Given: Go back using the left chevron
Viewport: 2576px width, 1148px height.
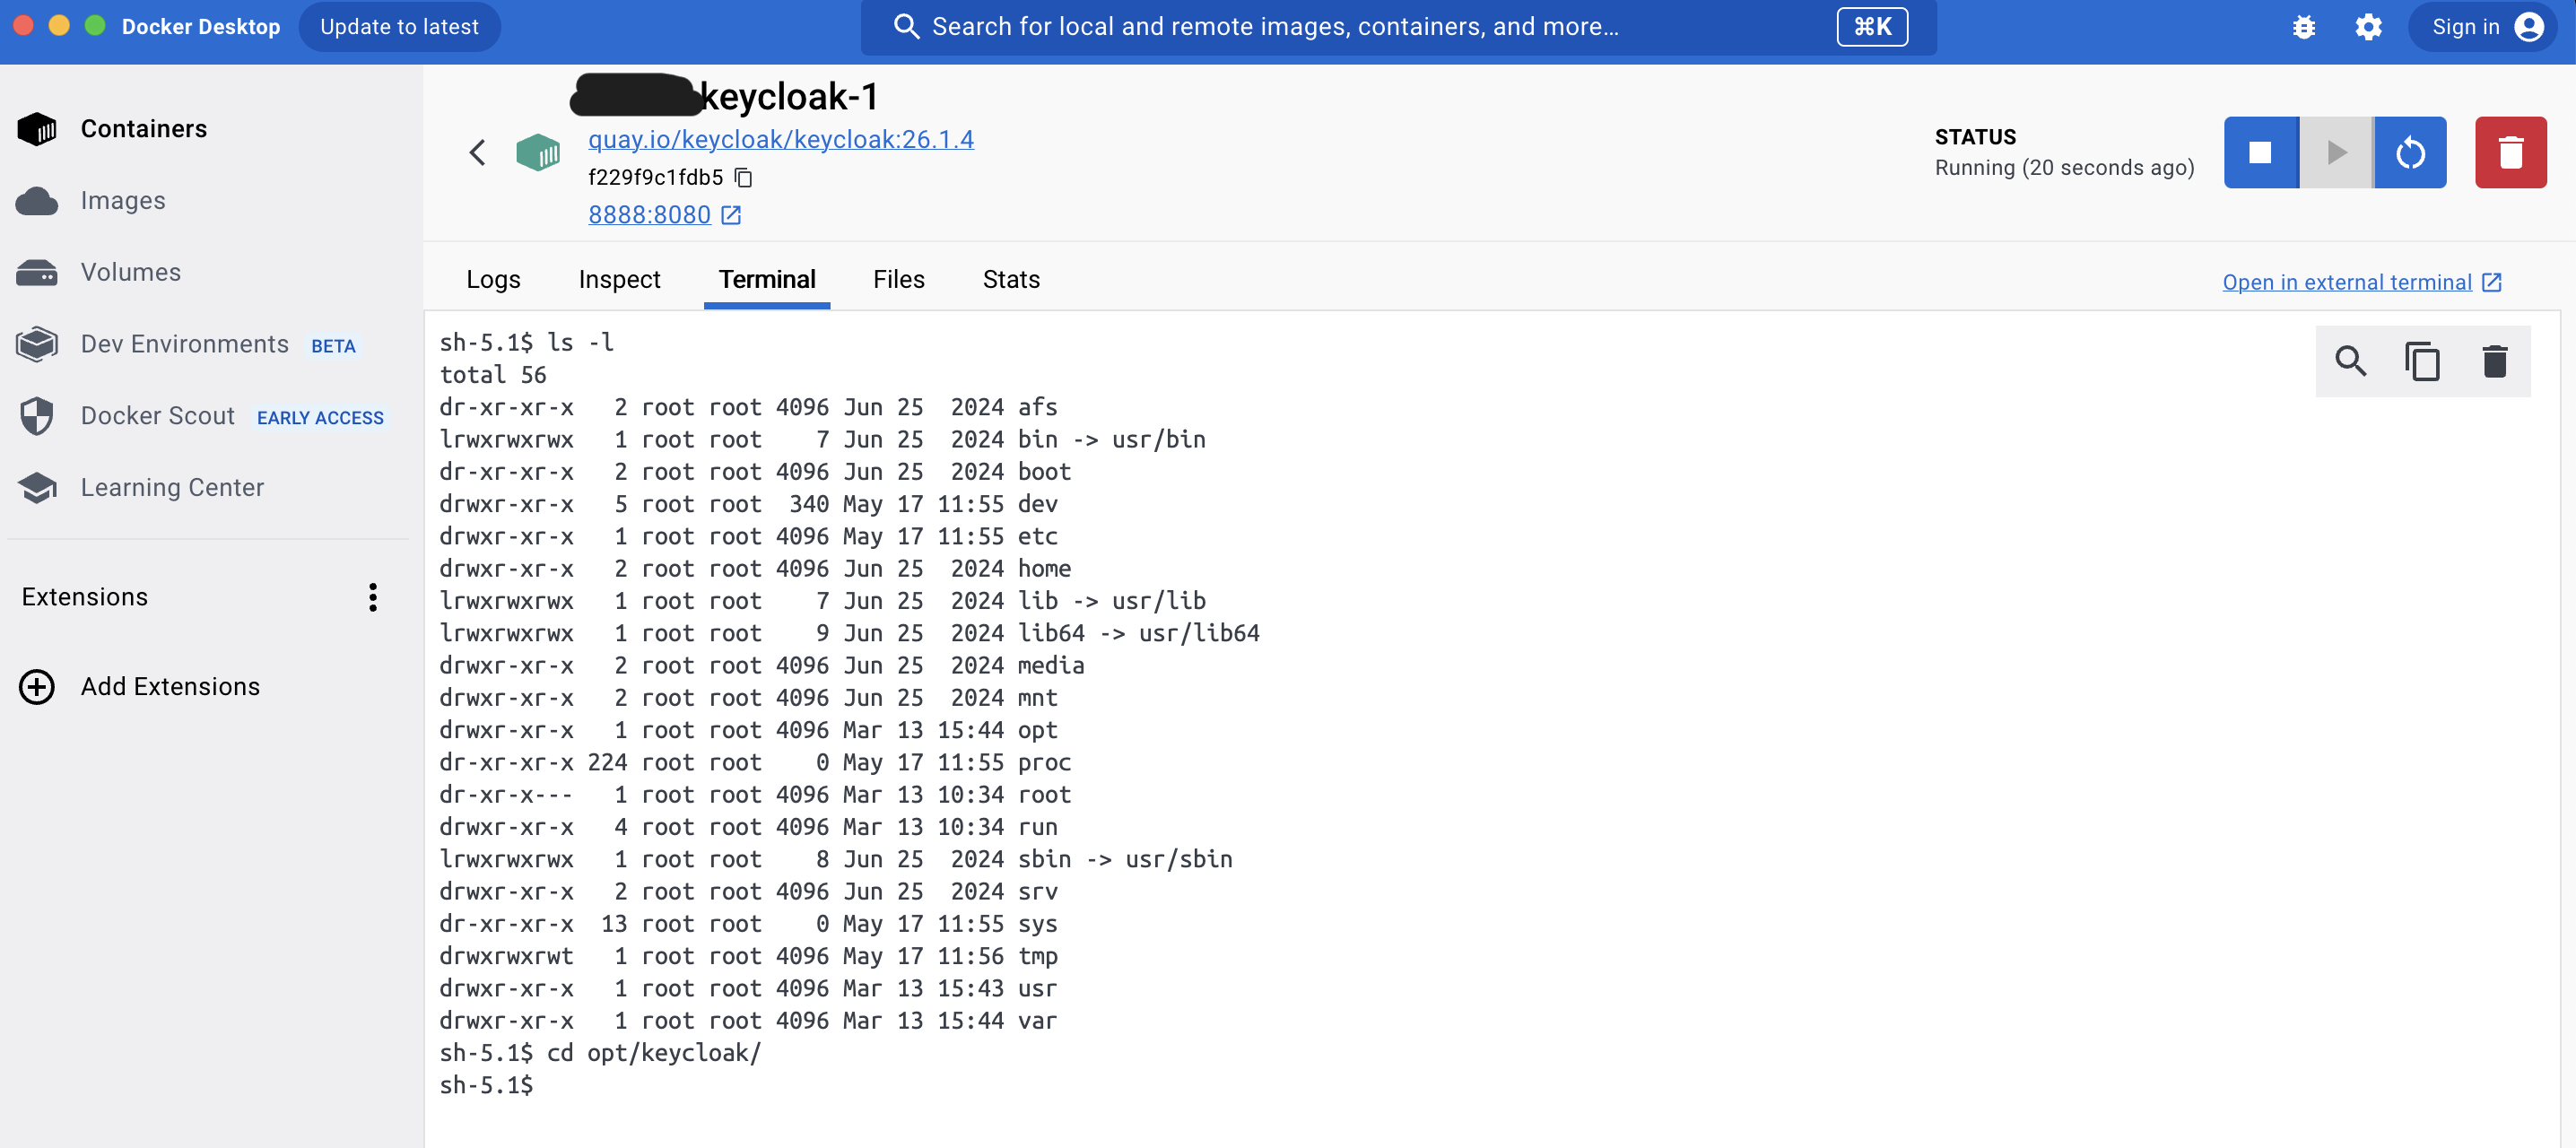Looking at the screenshot, I should click(x=477, y=152).
